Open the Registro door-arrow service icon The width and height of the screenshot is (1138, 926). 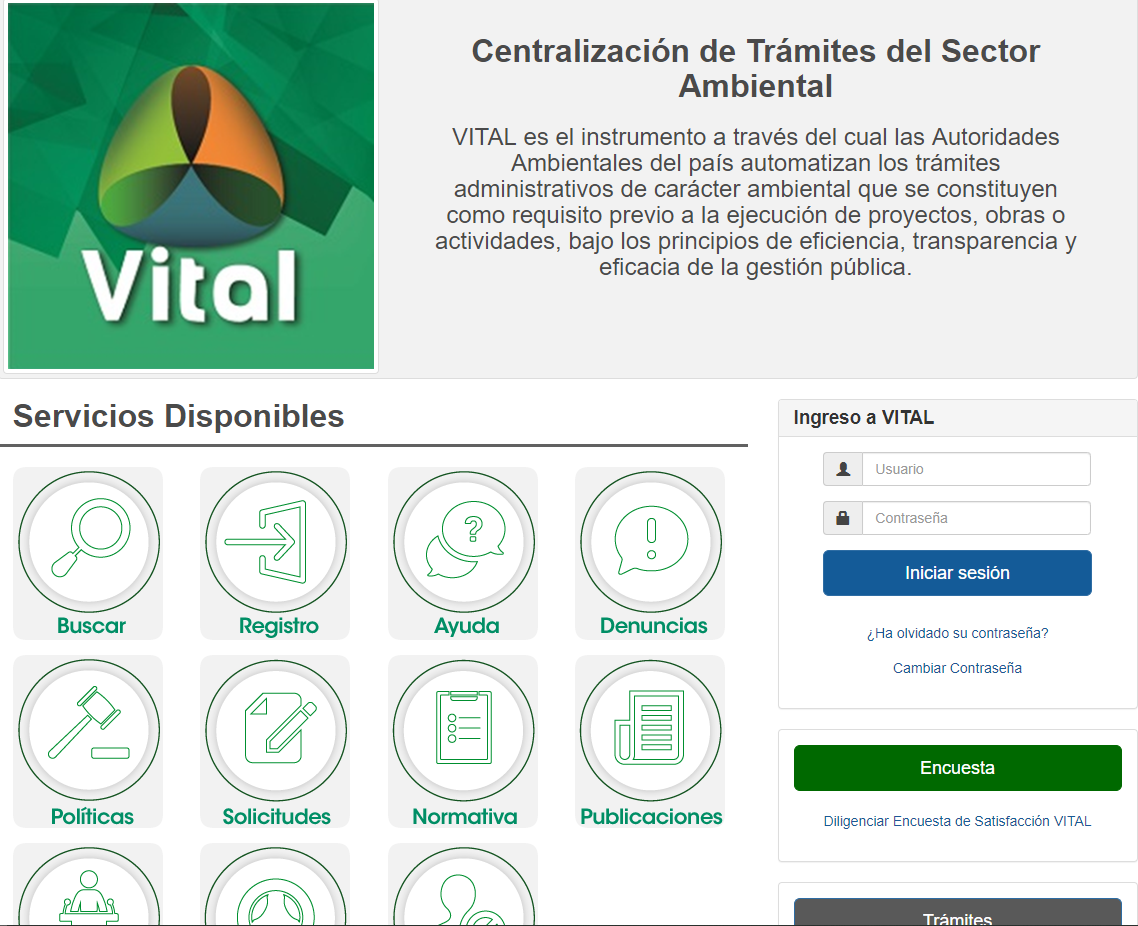pos(276,541)
